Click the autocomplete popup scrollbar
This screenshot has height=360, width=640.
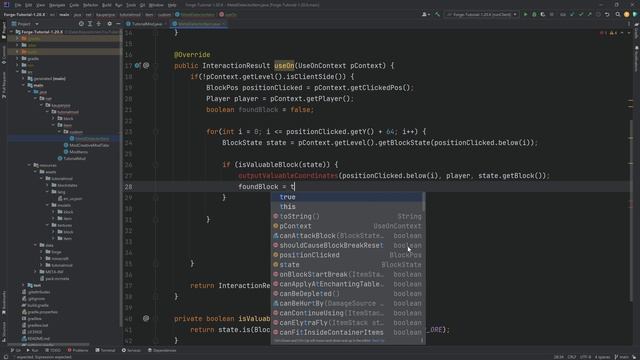click(x=423, y=202)
